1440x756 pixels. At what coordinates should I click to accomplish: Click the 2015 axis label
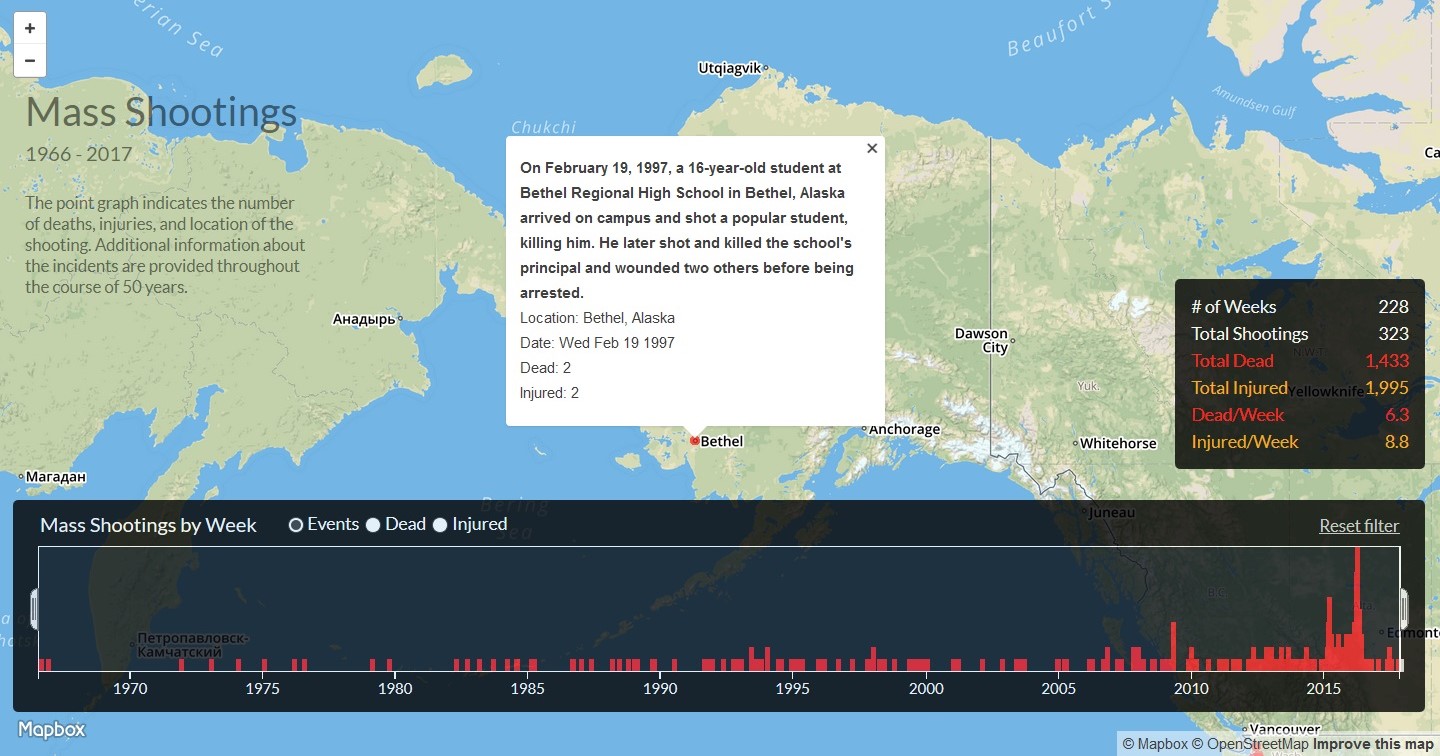(x=1323, y=688)
